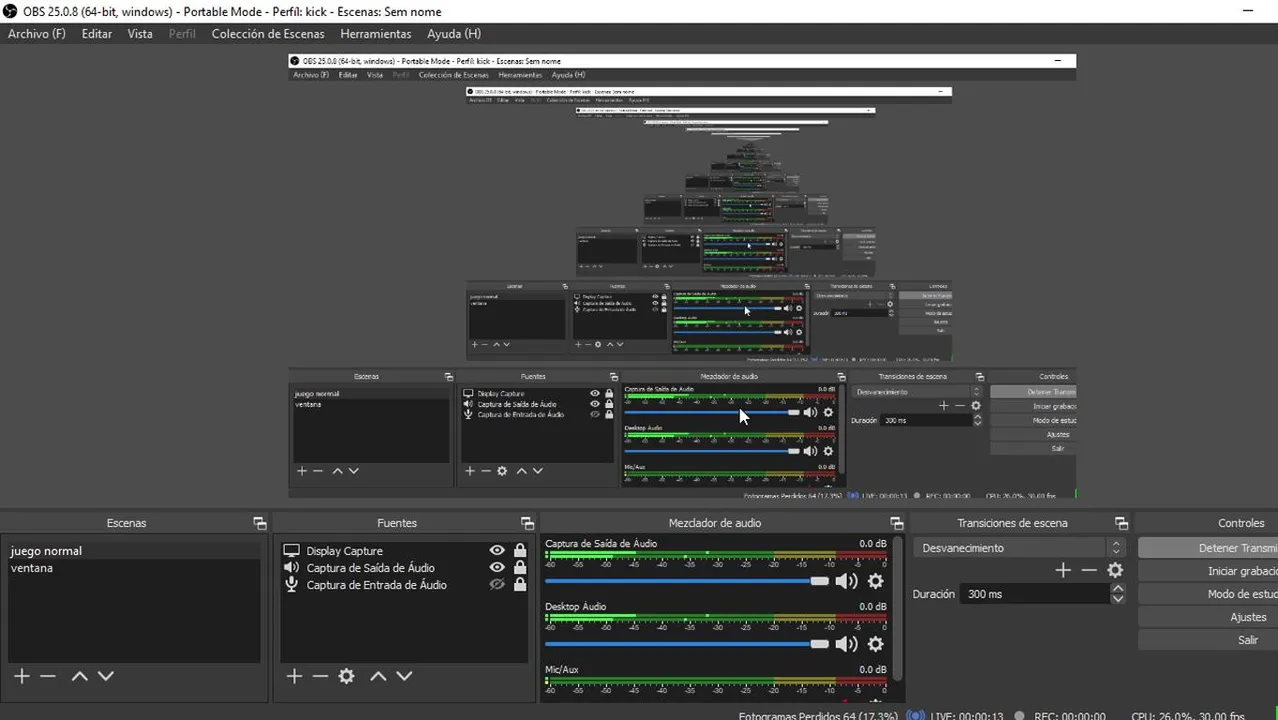Open the Captura de Saída de Áudio mixer gear menu
1278x720 pixels.
(x=875, y=581)
